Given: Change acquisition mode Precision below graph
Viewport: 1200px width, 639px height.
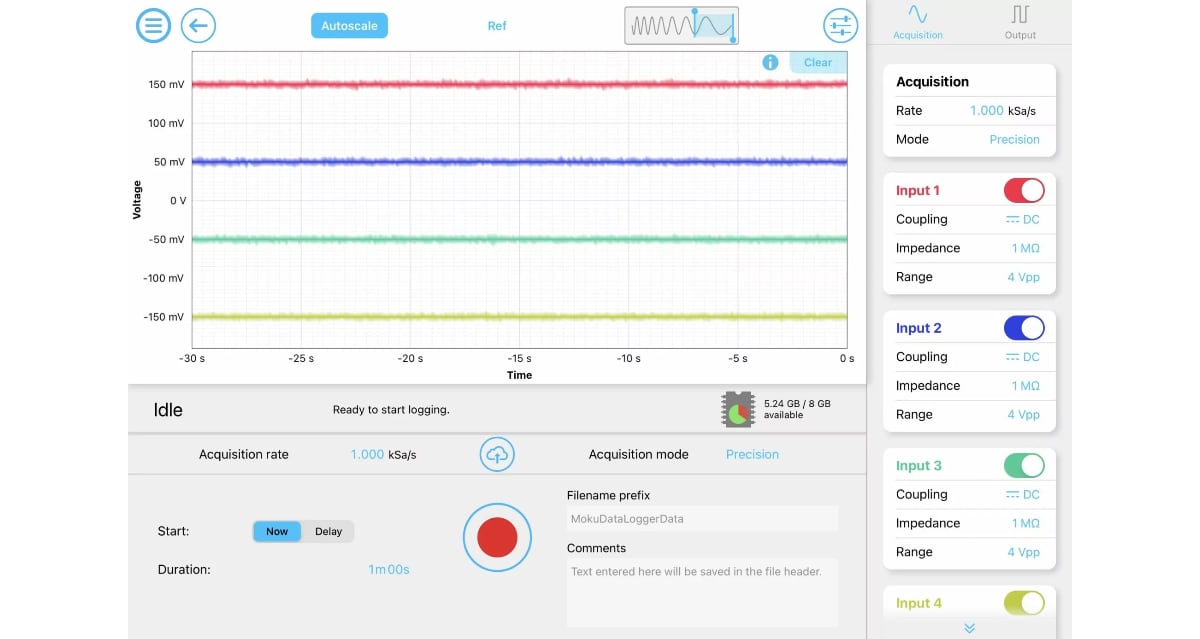Looking at the screenshot, I should 752,454.
